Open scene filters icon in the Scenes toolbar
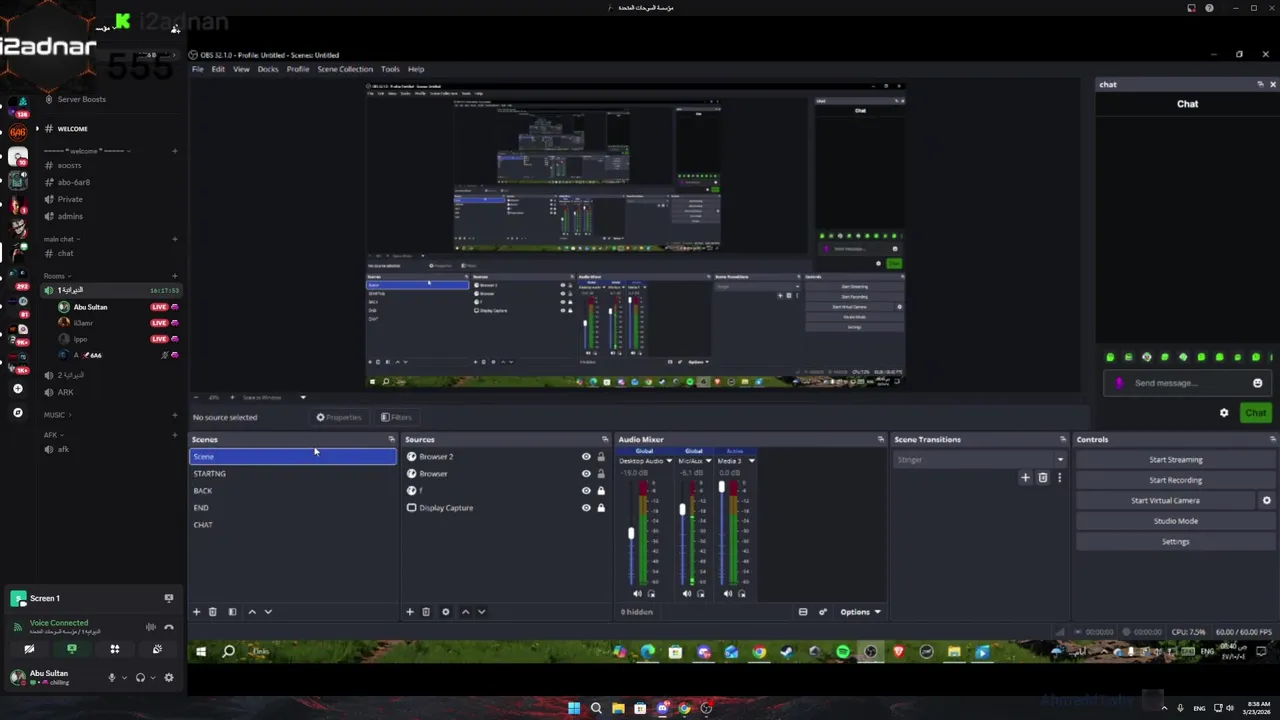Screen dimensions: 1280x720 coord(232,612)
